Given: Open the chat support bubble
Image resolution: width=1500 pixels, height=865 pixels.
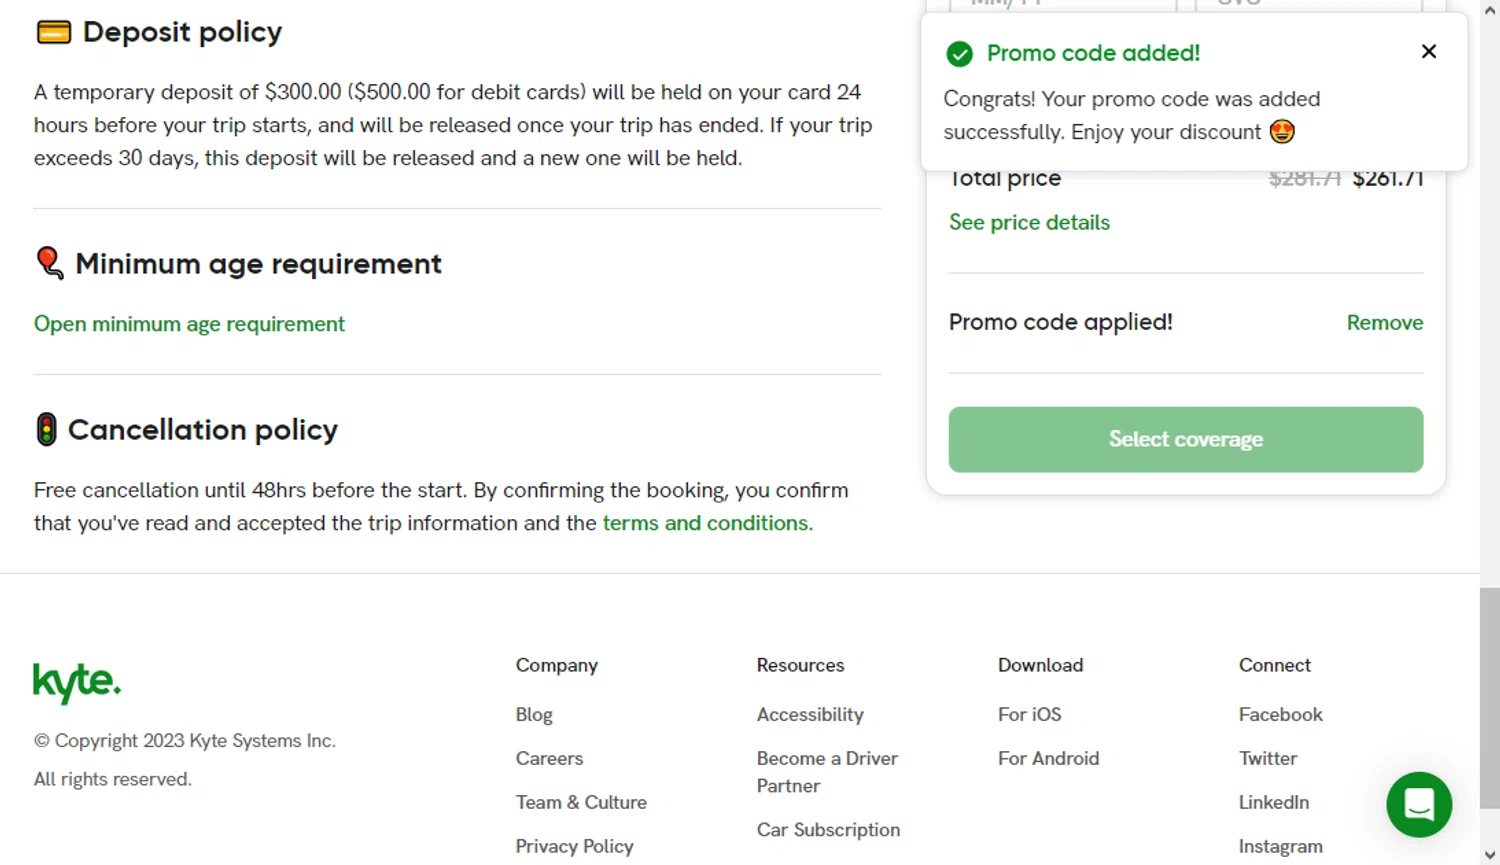Looking at the screenshot, I should (x=1418, y=804).
